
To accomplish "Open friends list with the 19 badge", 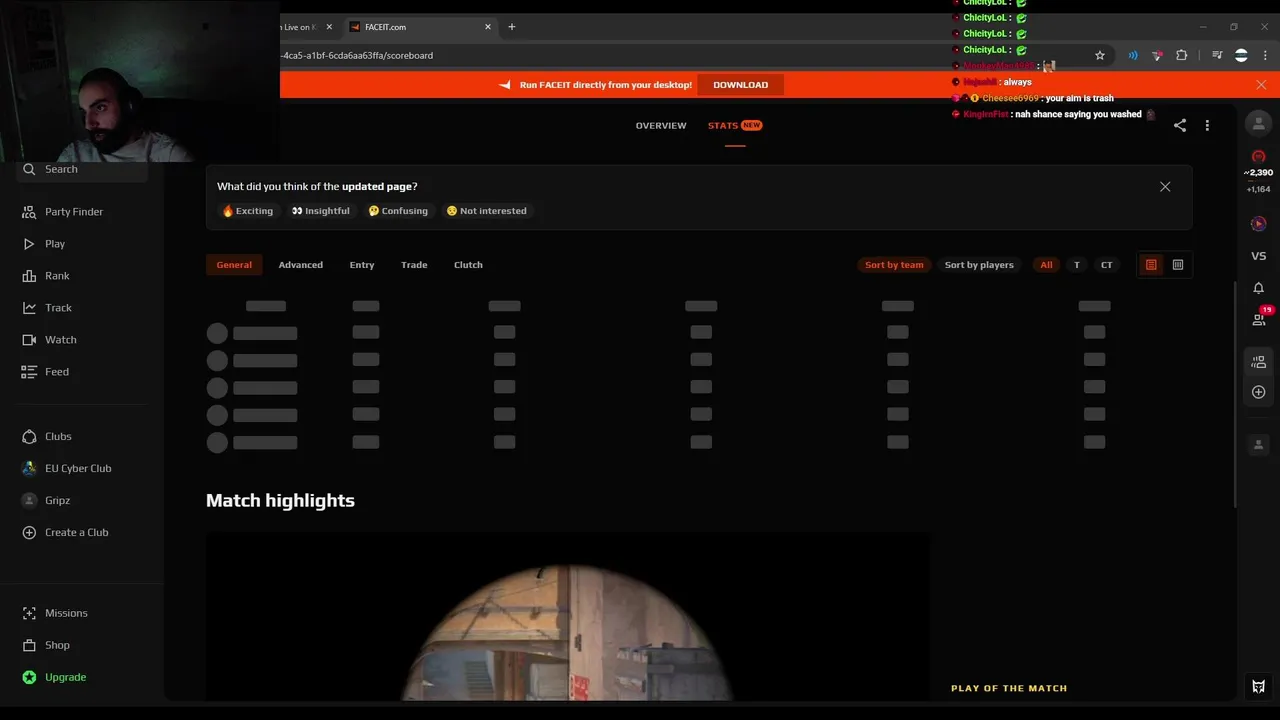I will point(1259,319).
